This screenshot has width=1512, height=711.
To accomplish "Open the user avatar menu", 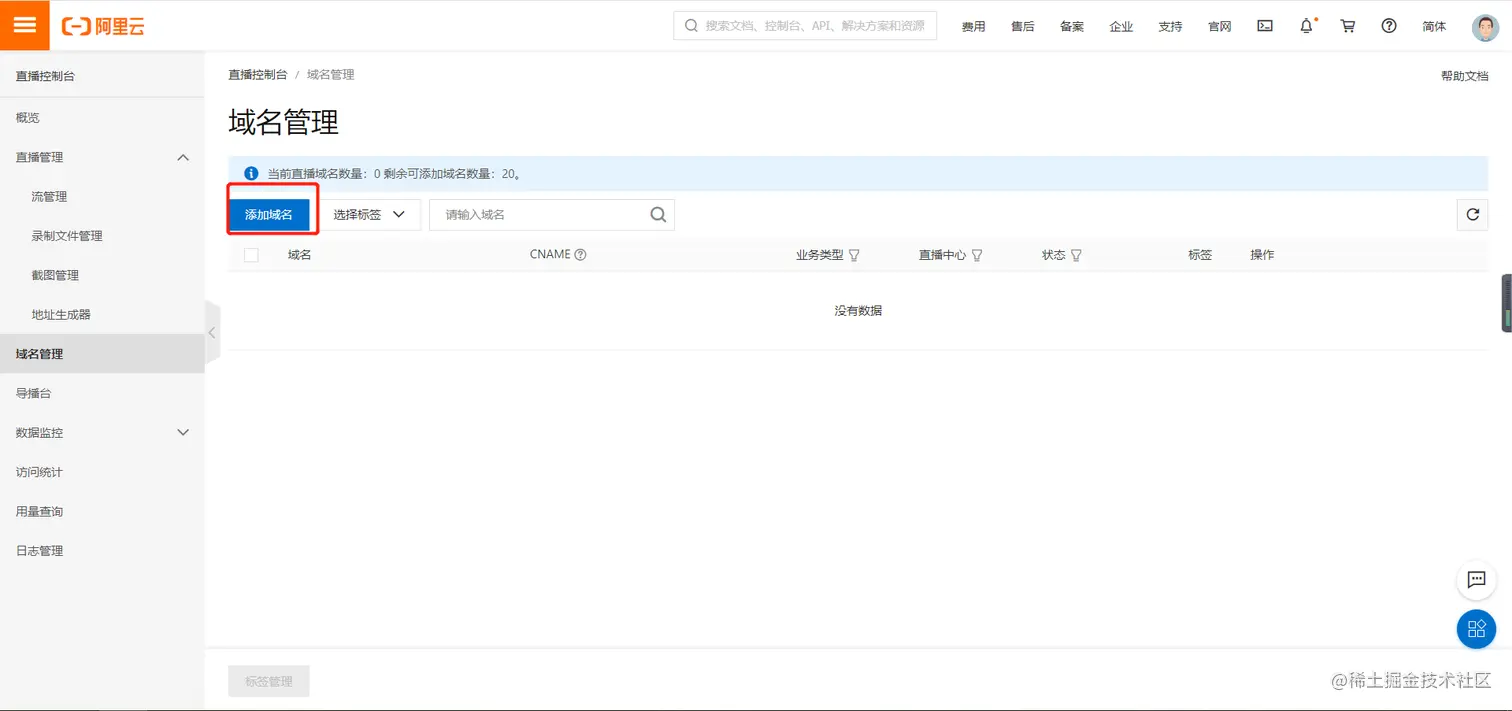I will pyautogui.click(x=1485, y=27).
